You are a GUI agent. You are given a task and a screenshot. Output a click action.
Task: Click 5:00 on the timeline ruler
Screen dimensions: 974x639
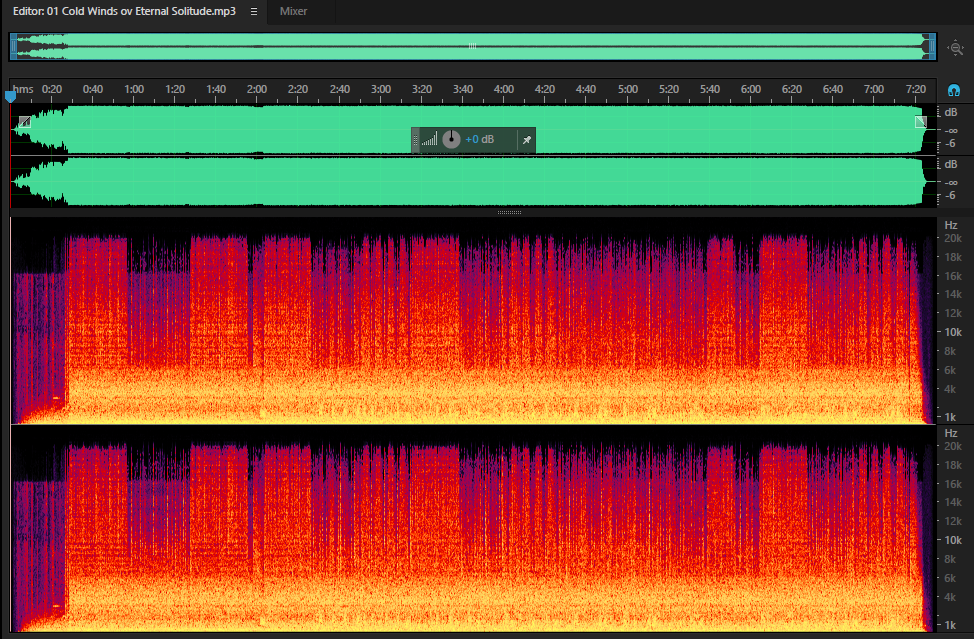(x=627, y=89)
